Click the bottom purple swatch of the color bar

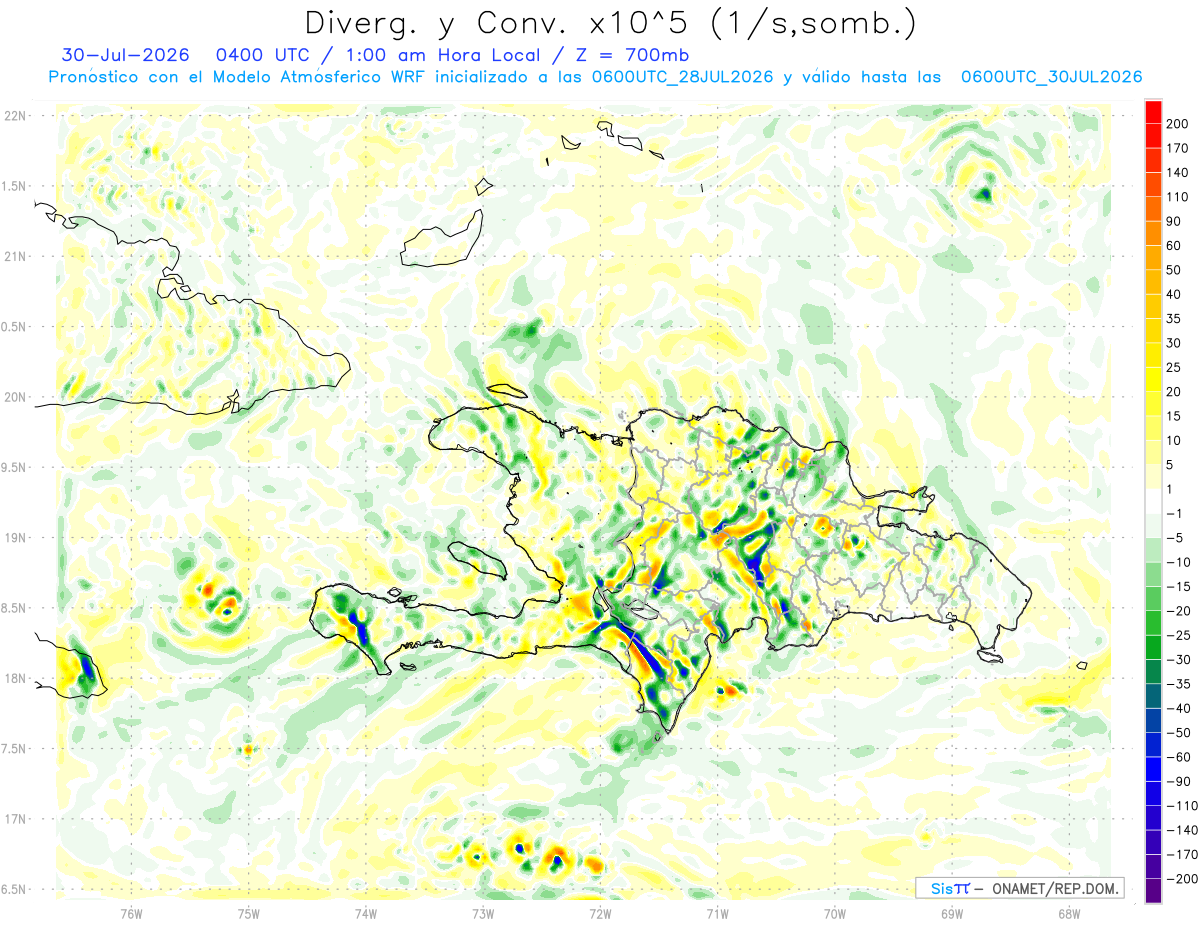1153,891
